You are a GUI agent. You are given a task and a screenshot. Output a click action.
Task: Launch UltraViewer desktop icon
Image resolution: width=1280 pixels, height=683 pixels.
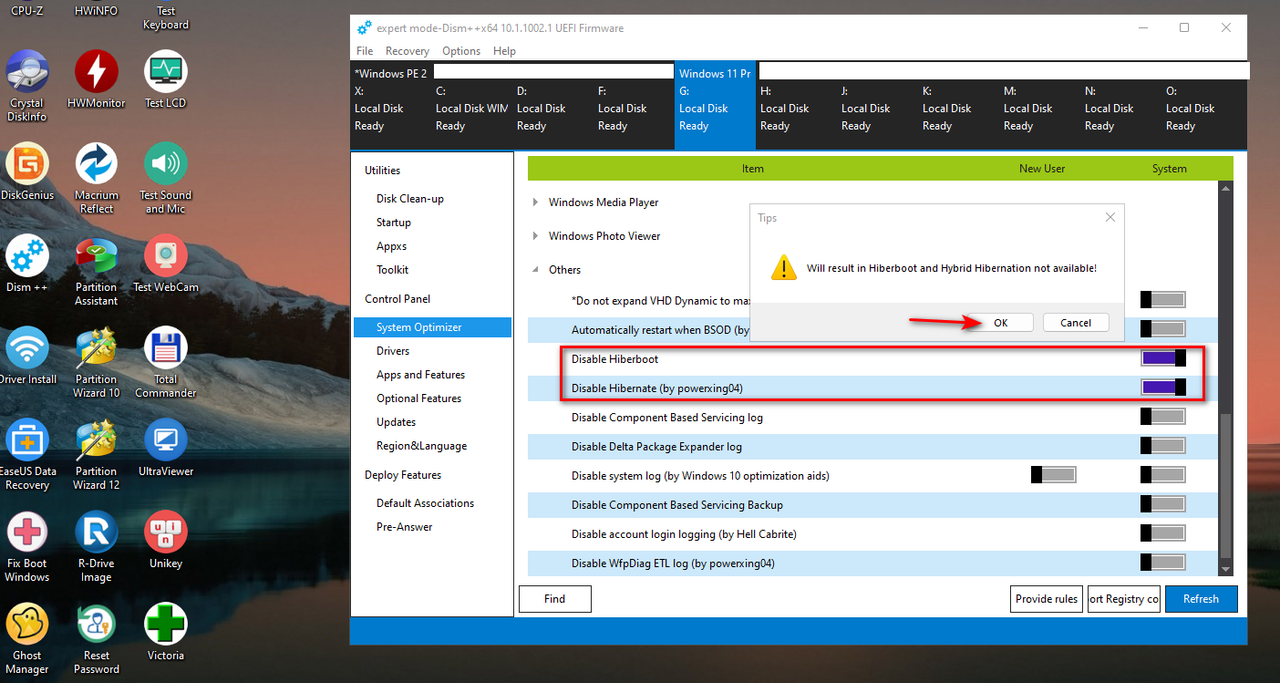[166, 448]
